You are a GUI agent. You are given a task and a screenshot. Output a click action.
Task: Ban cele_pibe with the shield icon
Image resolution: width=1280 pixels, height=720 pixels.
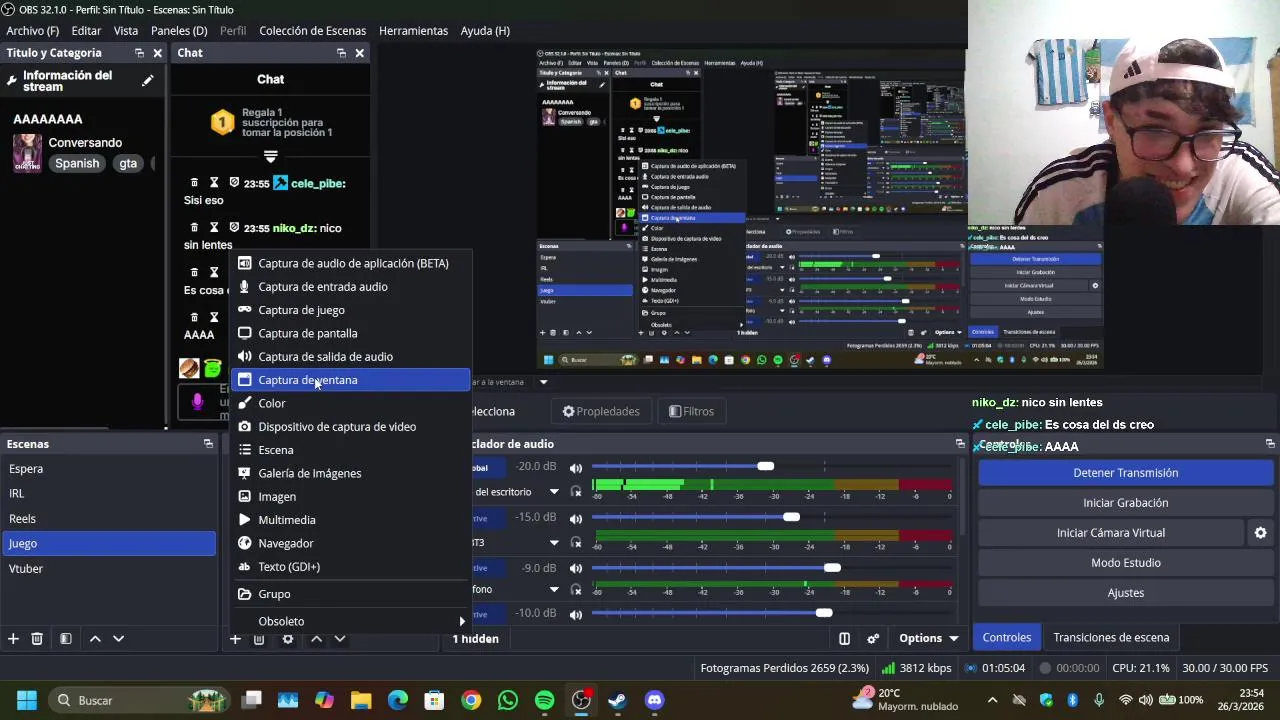pyautogui.click(x=234, y=183)
